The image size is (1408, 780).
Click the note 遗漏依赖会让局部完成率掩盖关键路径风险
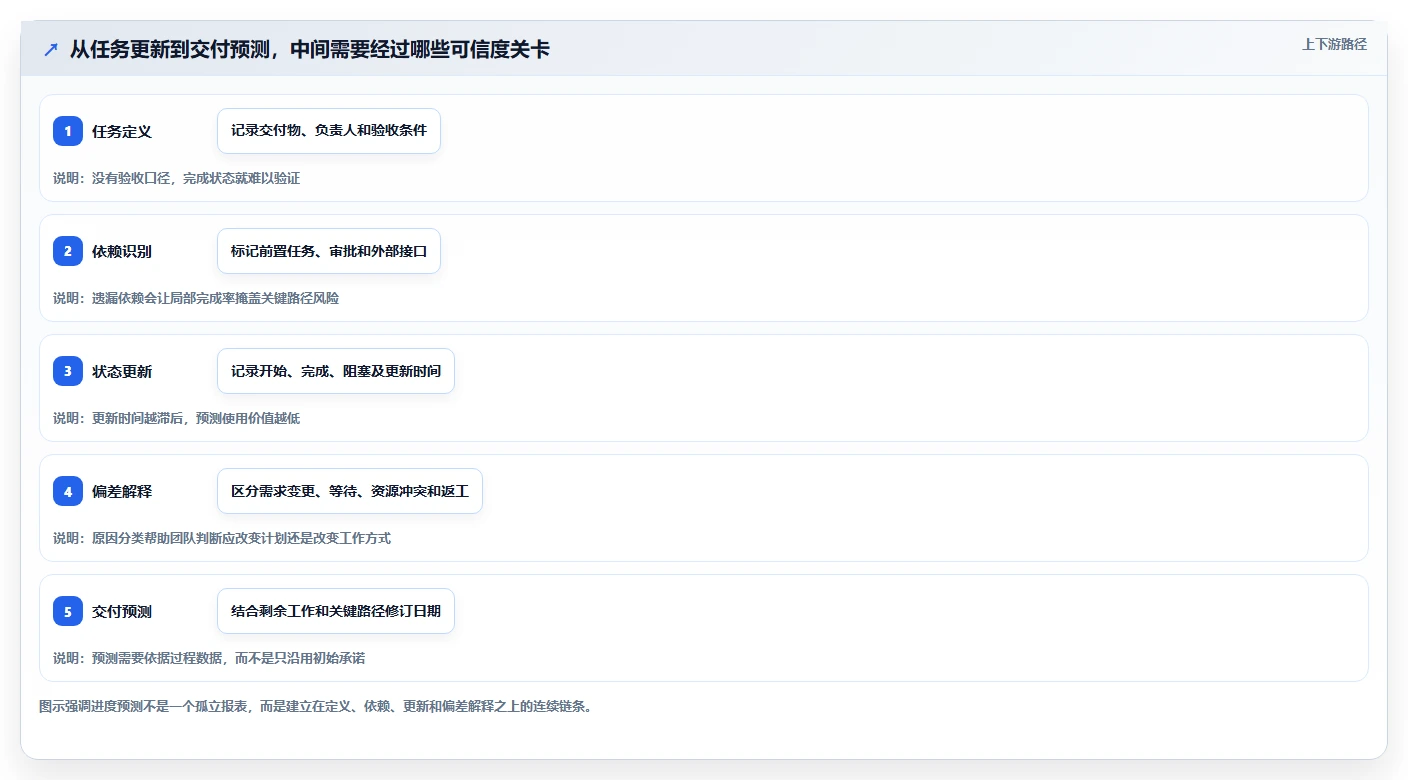[196, 298]
